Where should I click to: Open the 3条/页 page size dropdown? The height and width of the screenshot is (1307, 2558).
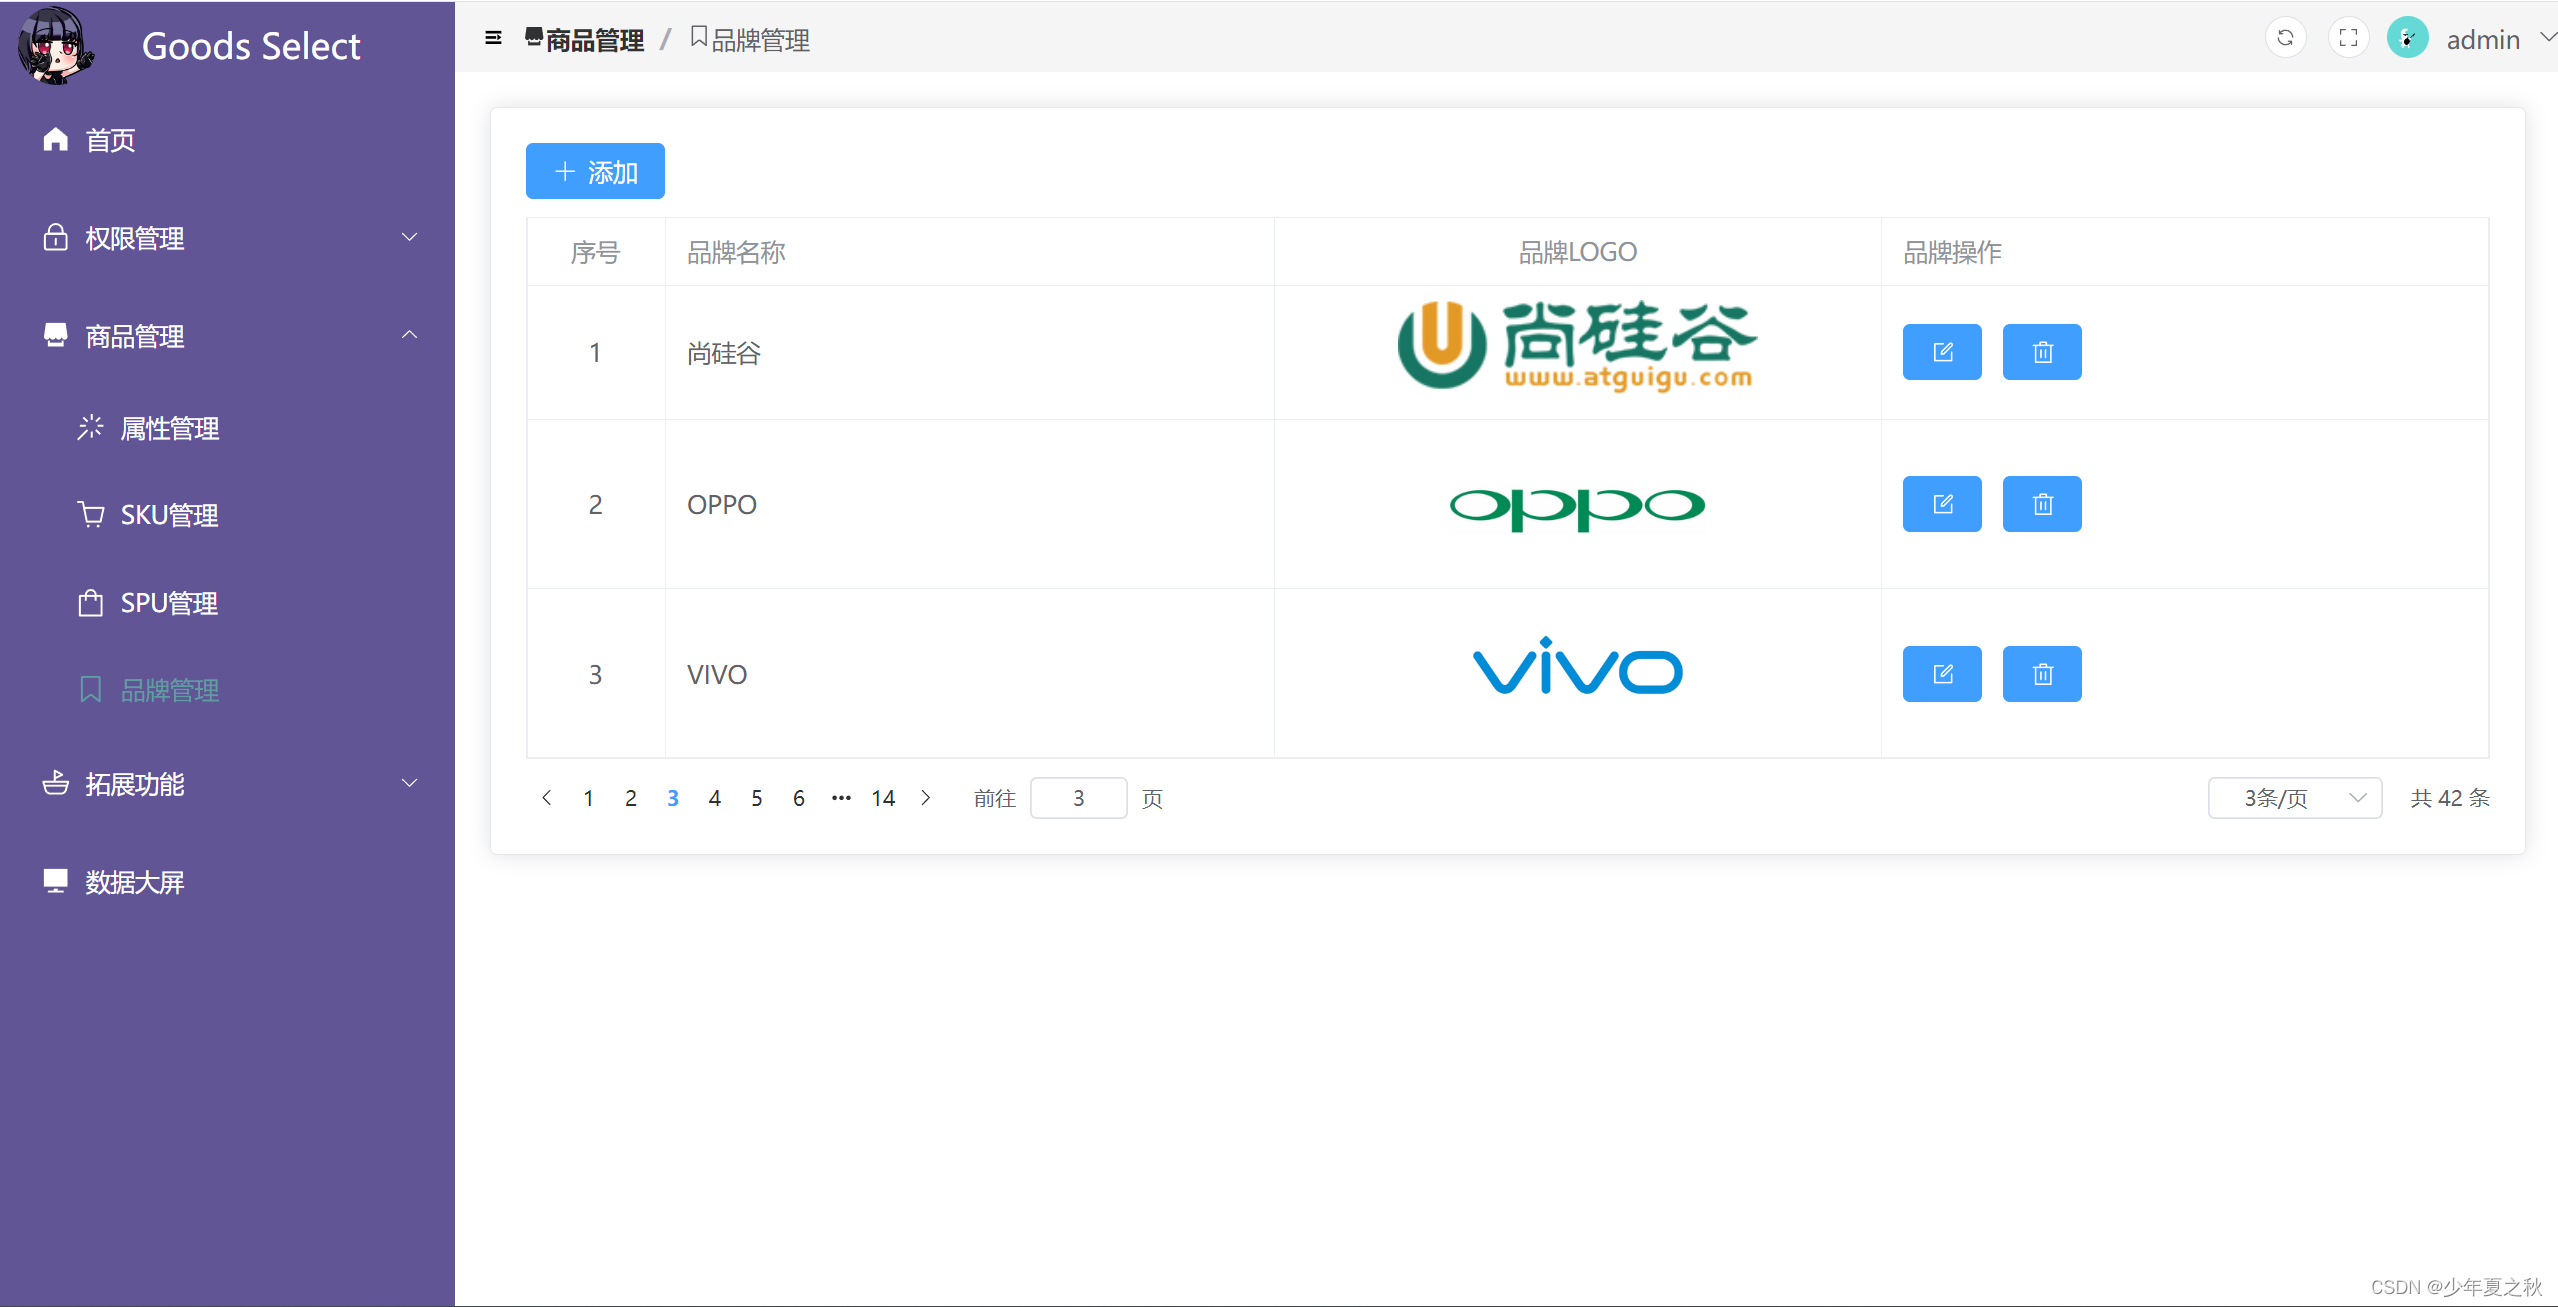pos(2294,798)
